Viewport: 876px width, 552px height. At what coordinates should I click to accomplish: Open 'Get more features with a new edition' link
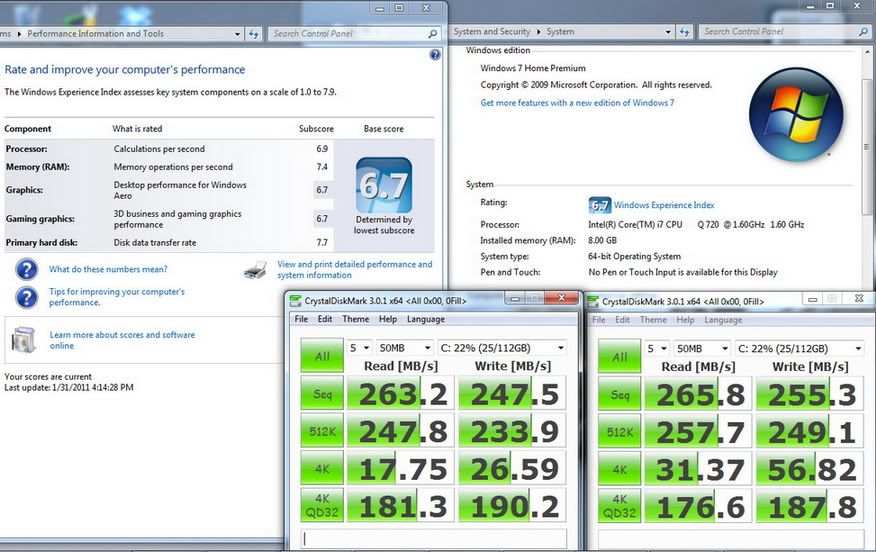(577, 103)
